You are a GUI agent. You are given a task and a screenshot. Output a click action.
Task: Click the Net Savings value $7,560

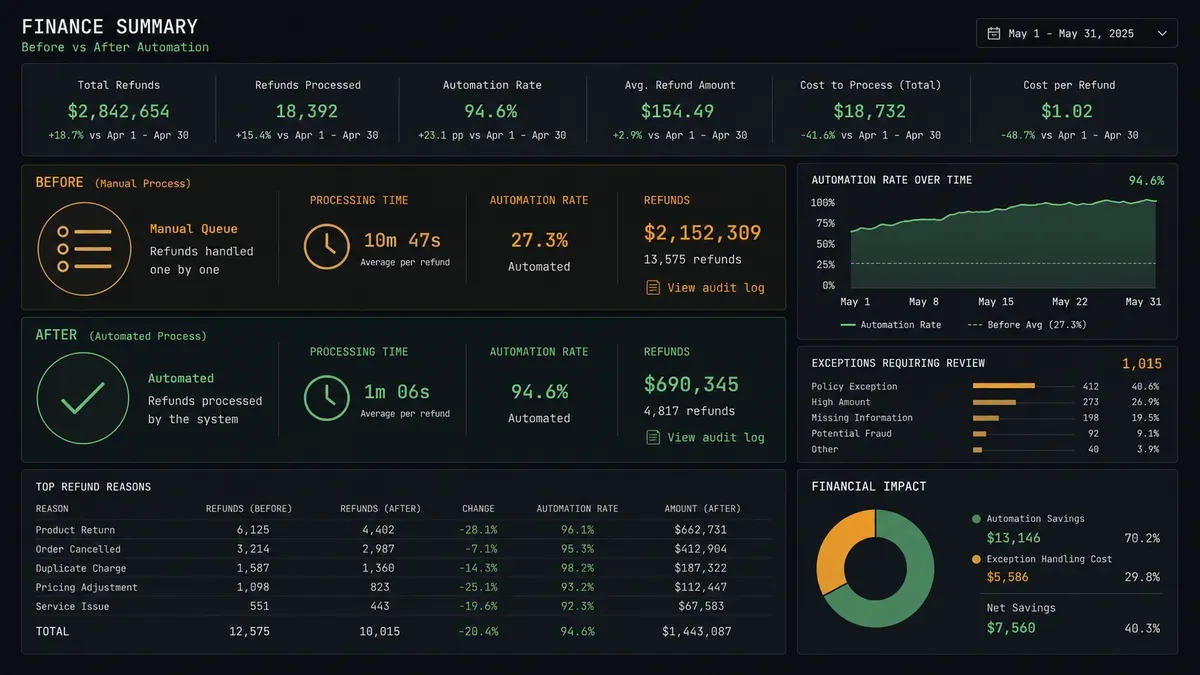coord(1011,628)
